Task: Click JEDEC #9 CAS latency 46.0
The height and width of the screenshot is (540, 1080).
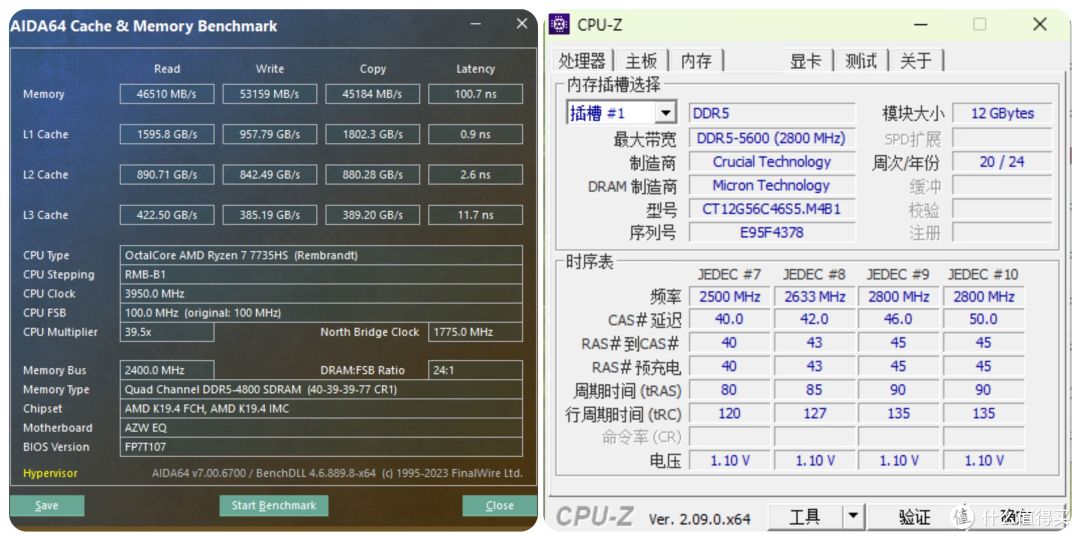Action: point(898,320)
